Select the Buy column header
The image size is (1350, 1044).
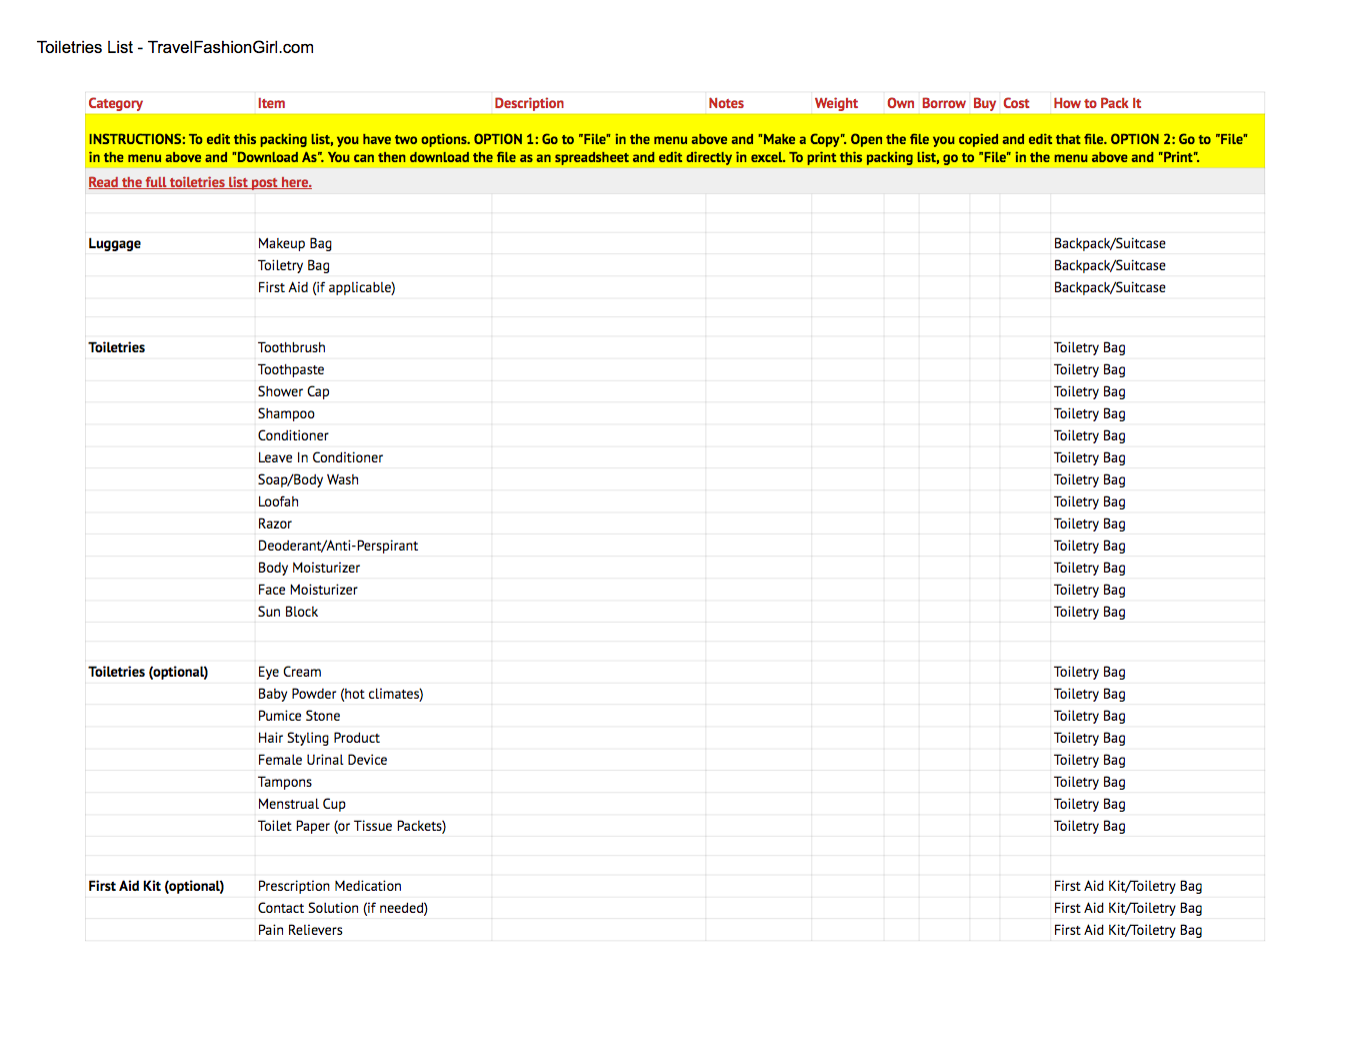[x=984, y=103]
